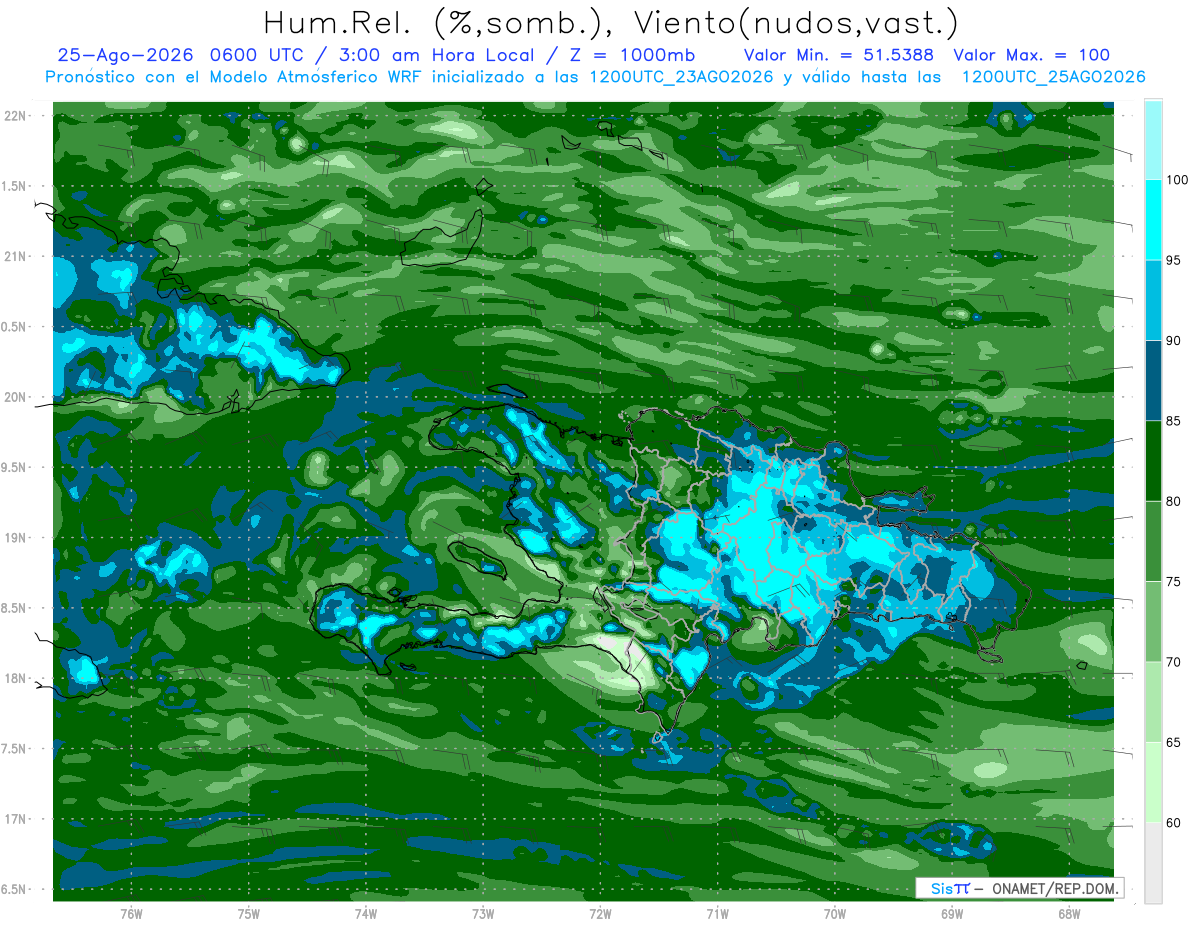Click the "7.5N" latitude label

pos(15,749)
